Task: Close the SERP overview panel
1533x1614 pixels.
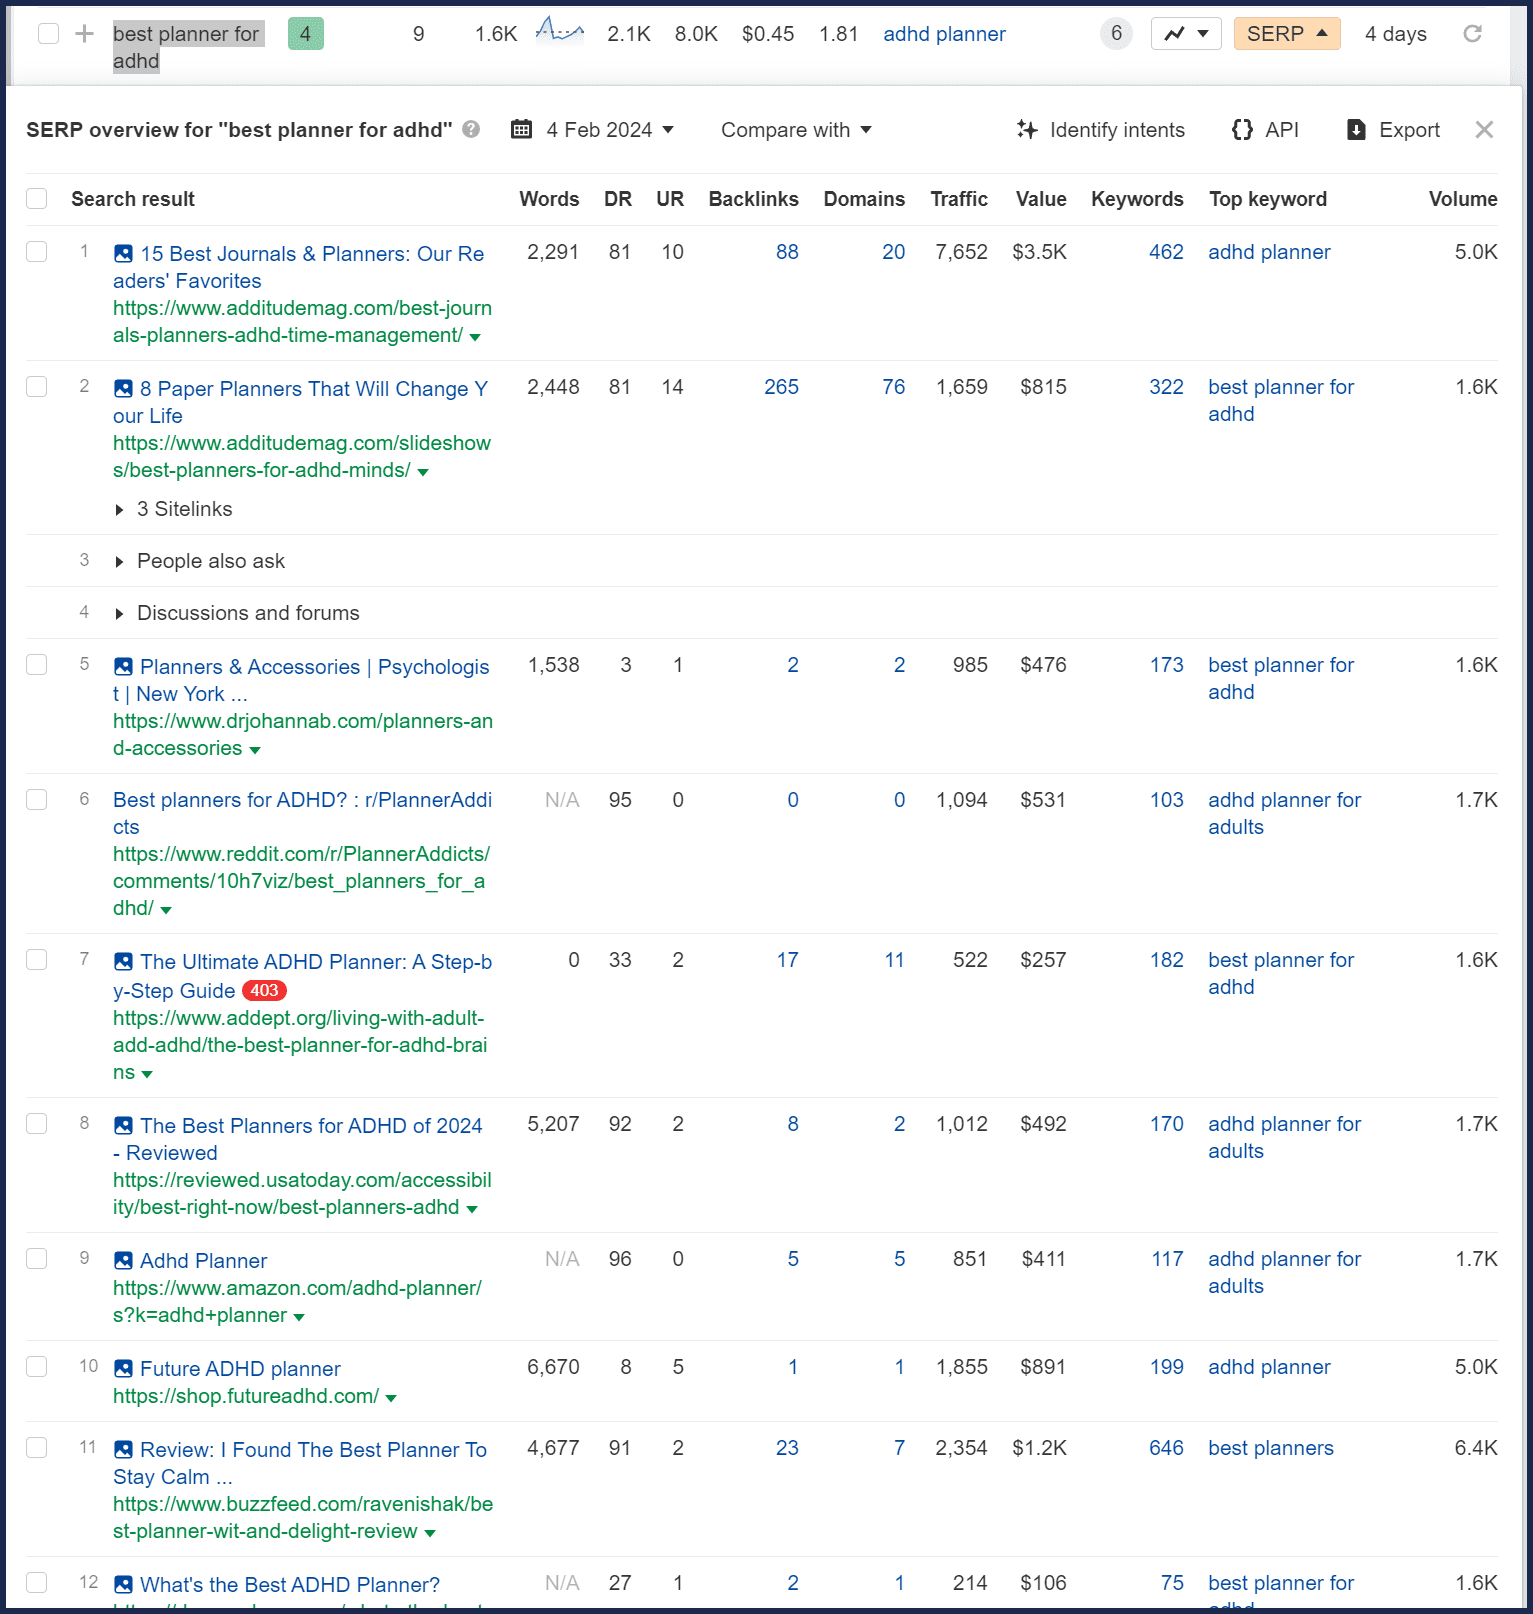Action: tap(1484, 130)
